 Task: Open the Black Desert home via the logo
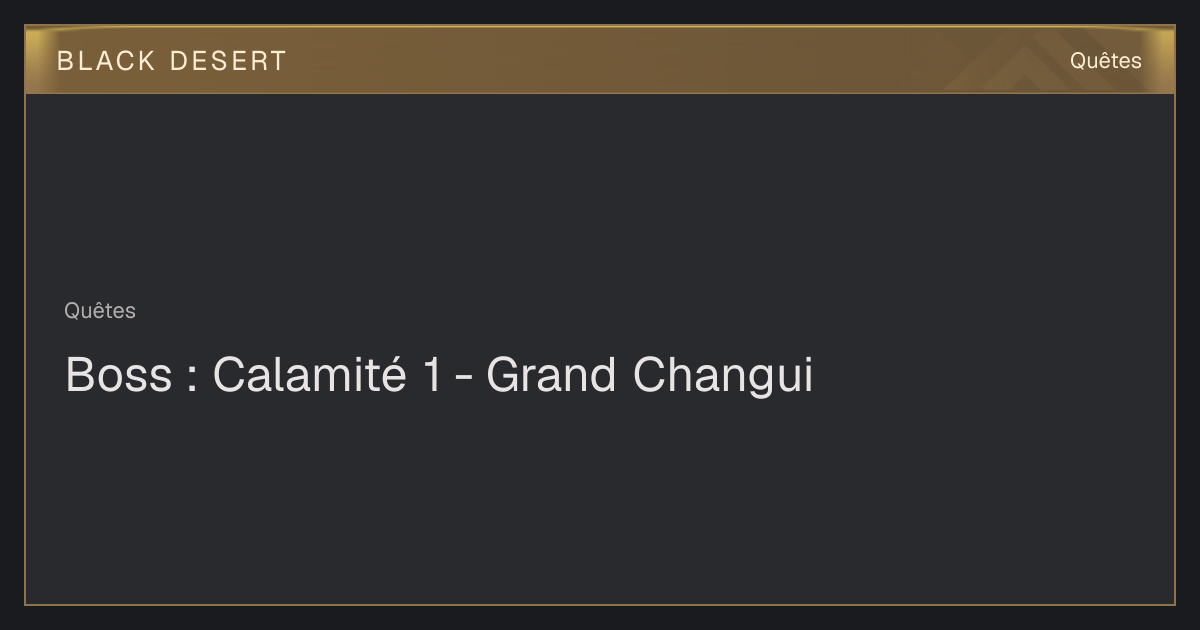[x=171, y=61]
